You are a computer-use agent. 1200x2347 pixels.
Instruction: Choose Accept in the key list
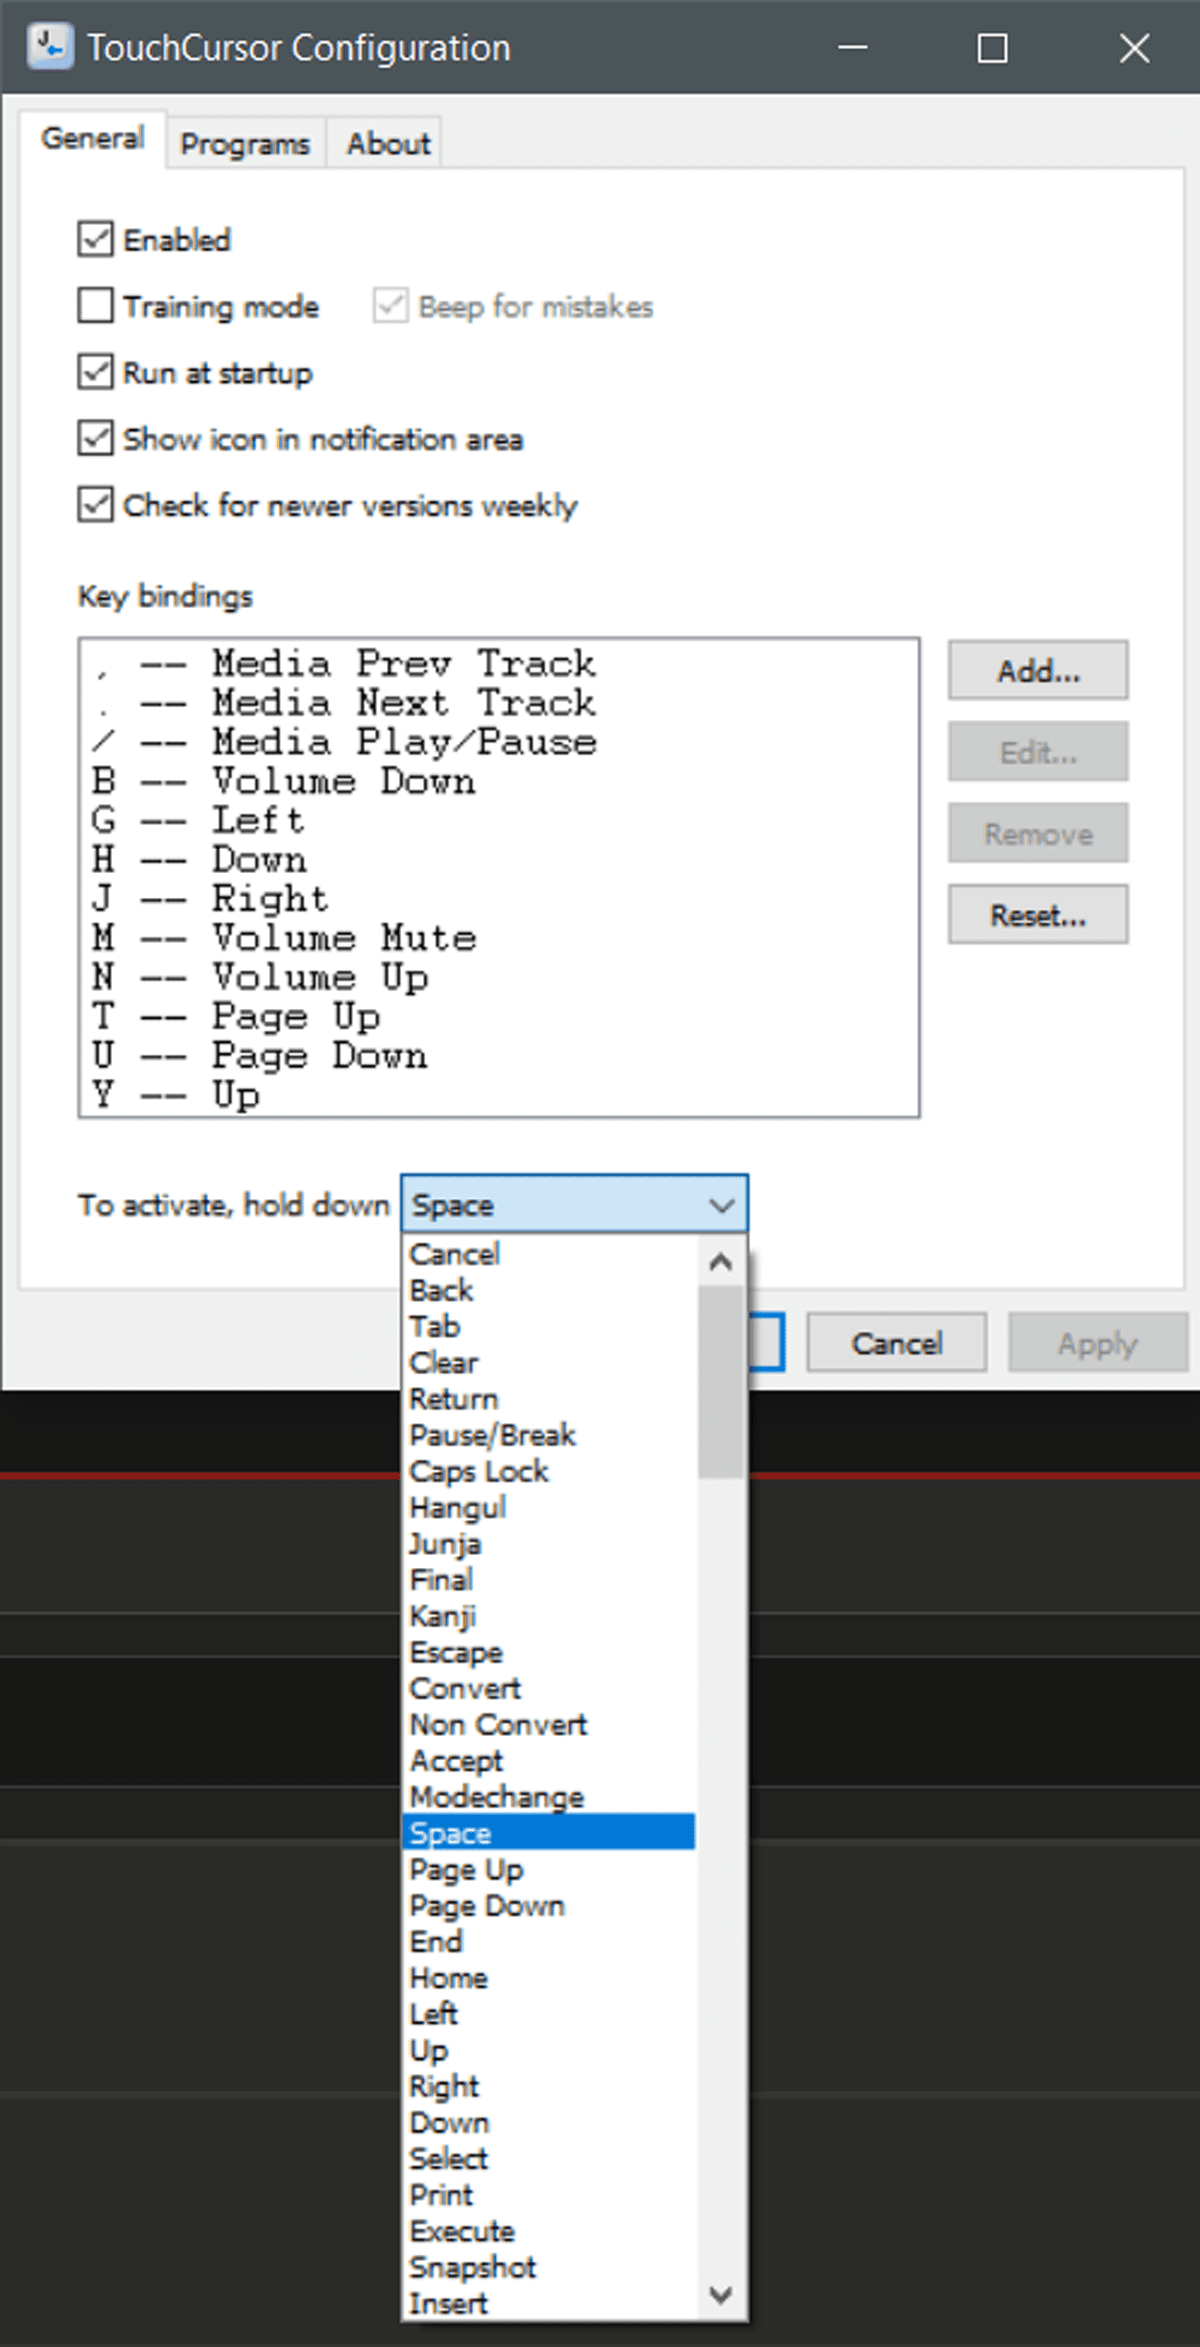(x=549, y=1760)
